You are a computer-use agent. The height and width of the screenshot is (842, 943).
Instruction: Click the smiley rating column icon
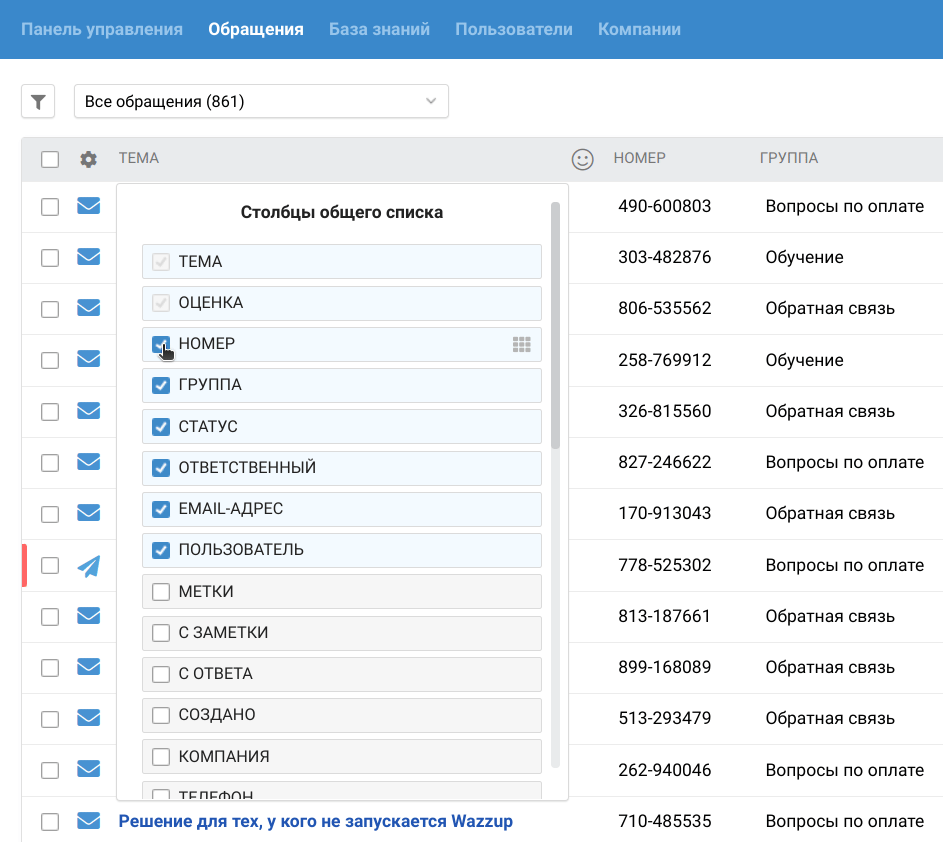pyautogui.click(x=582, y=159)
